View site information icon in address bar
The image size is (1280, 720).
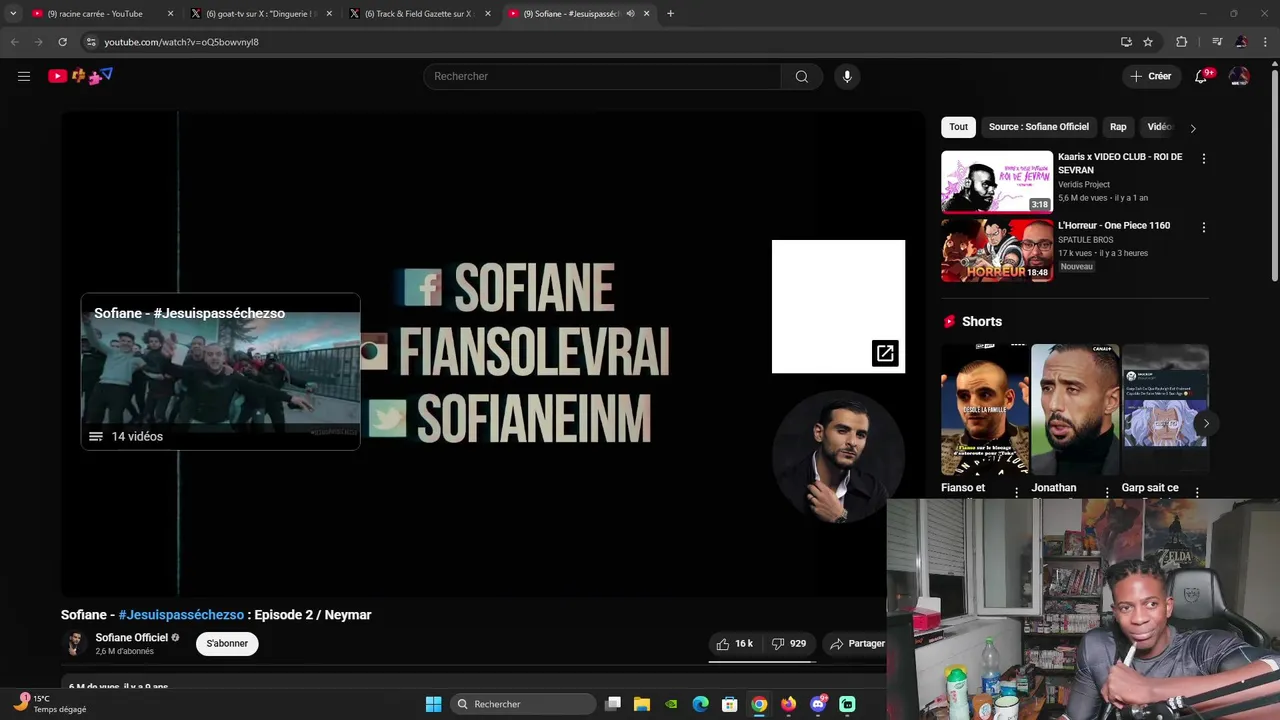tap(91, 42)
